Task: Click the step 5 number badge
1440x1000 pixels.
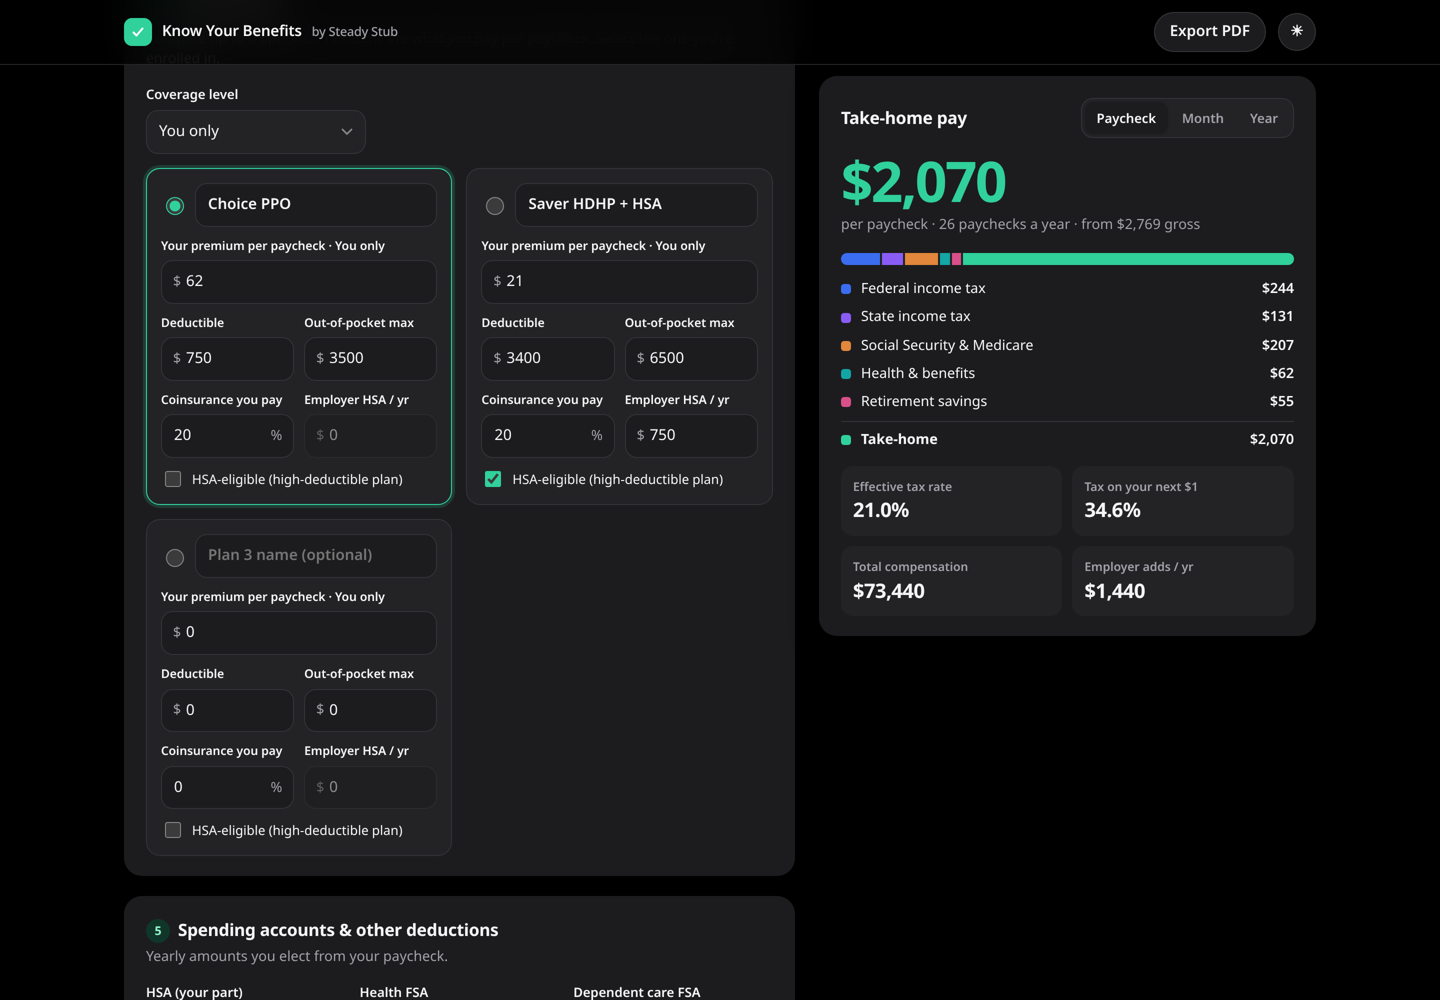Action: point(158,931)
